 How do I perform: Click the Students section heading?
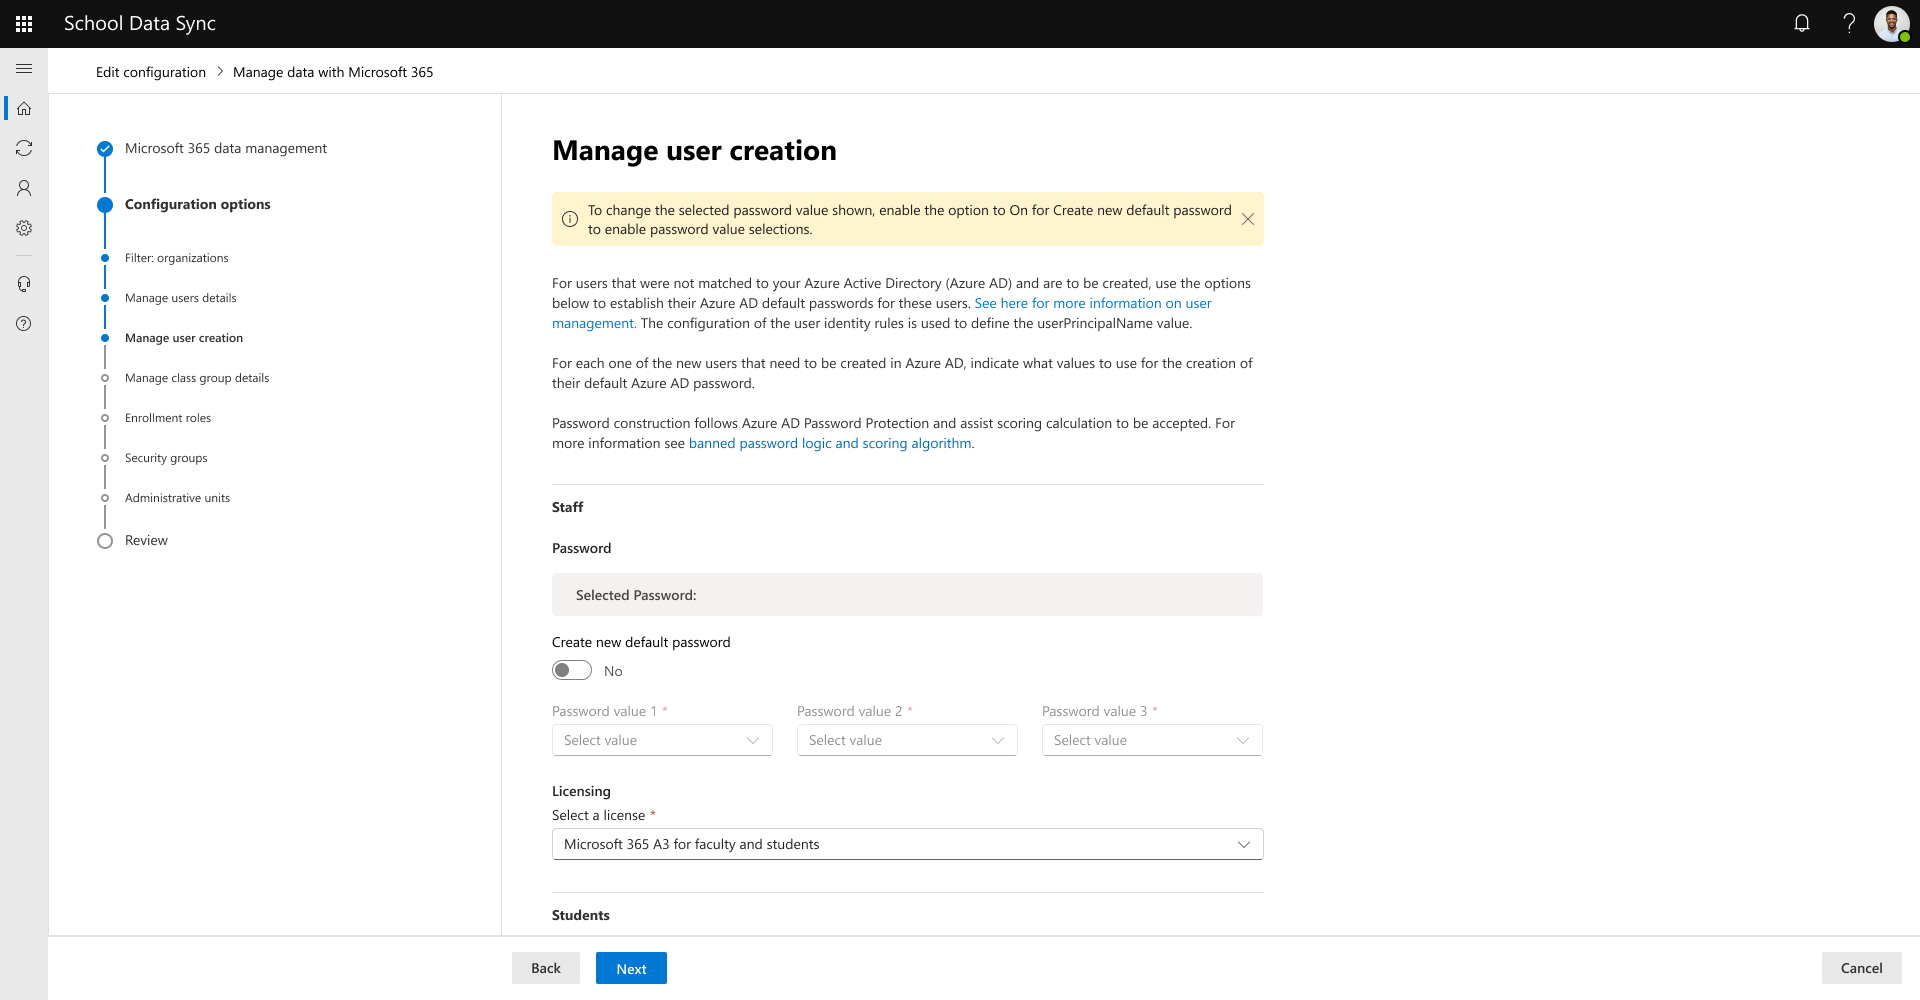coord(581,915)
